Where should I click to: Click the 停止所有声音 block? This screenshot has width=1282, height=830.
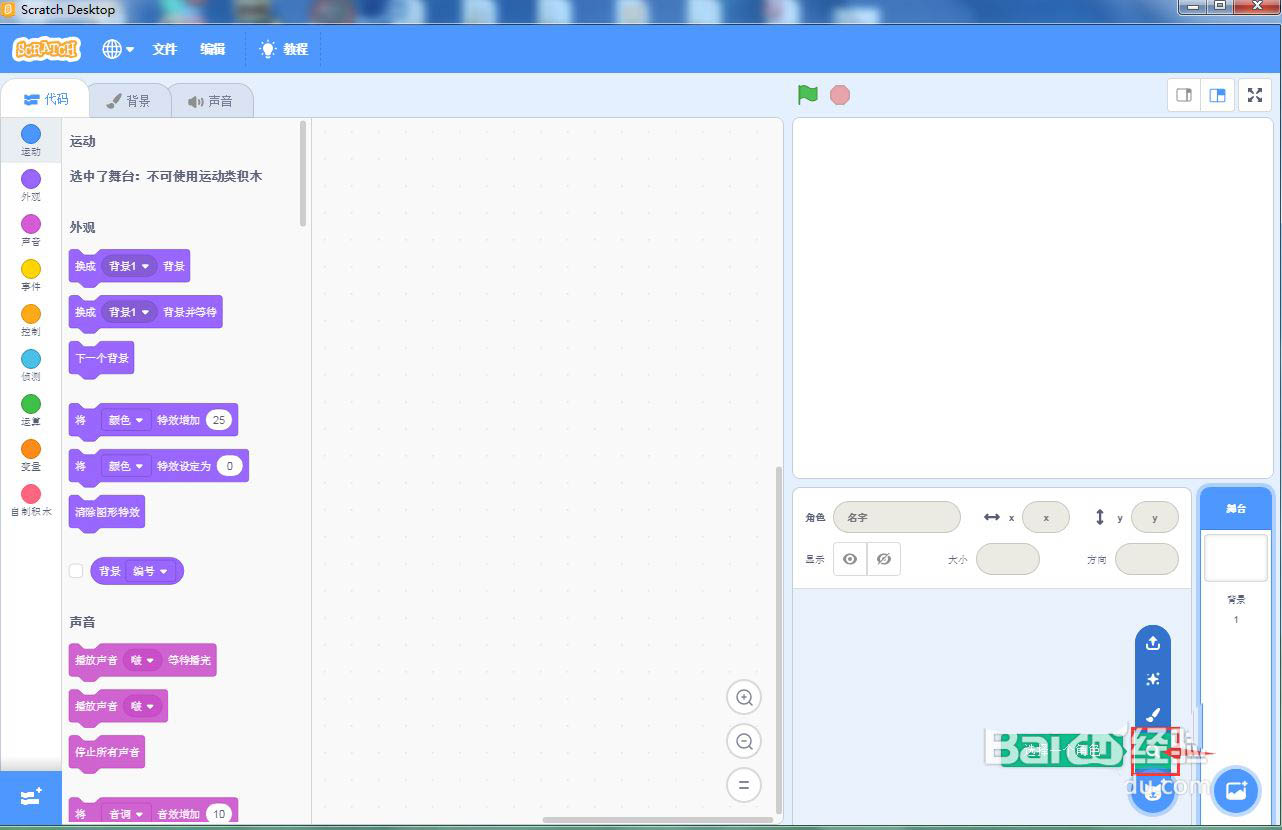pos(107,752)
